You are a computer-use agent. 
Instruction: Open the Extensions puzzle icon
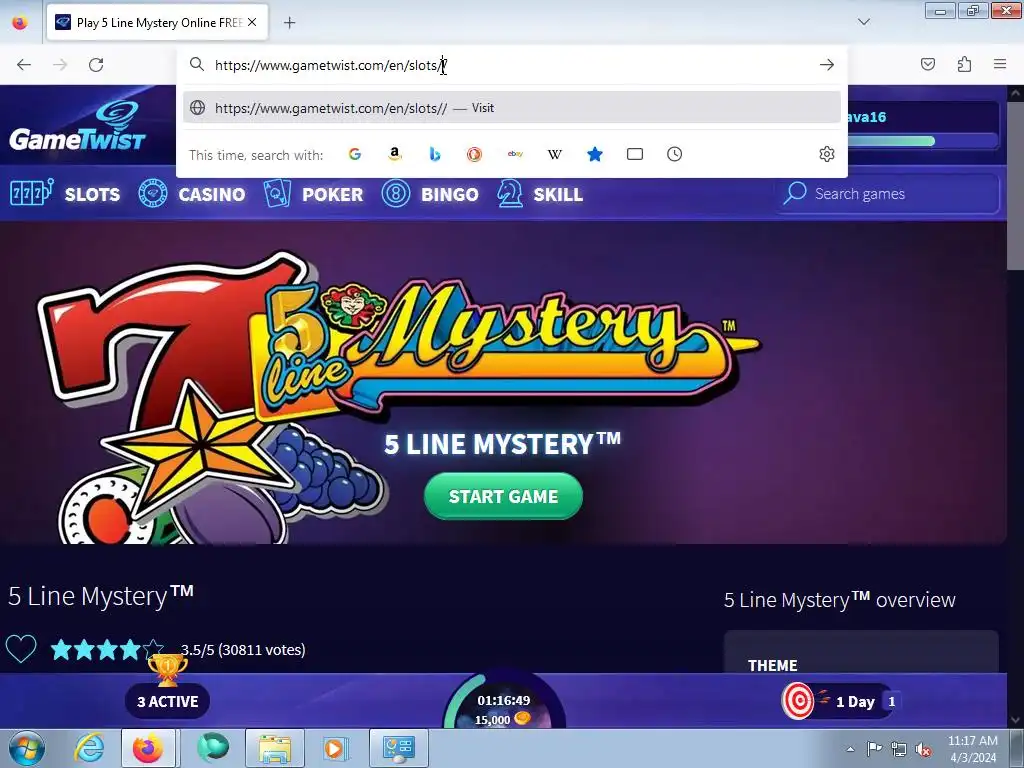(x=964, y=64)
